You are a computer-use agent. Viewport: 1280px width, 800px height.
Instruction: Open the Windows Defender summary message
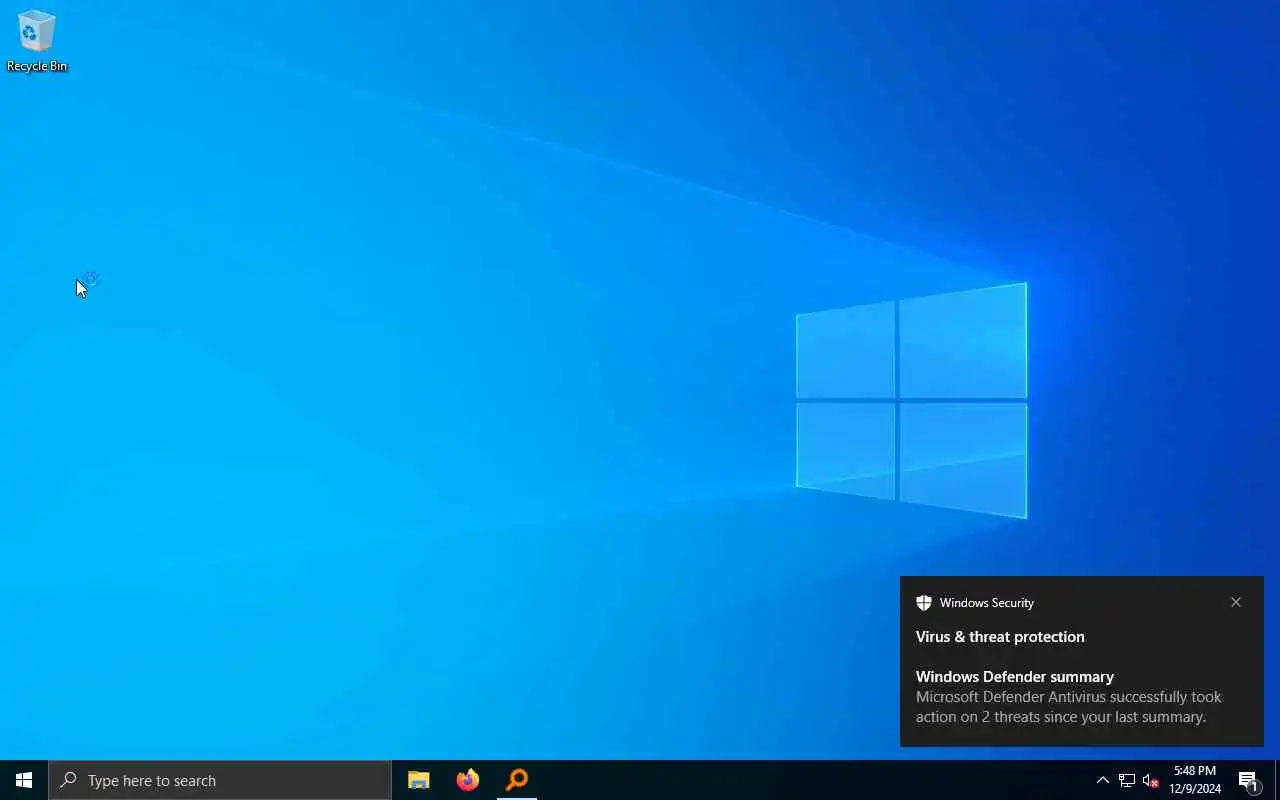point(1068,697)
